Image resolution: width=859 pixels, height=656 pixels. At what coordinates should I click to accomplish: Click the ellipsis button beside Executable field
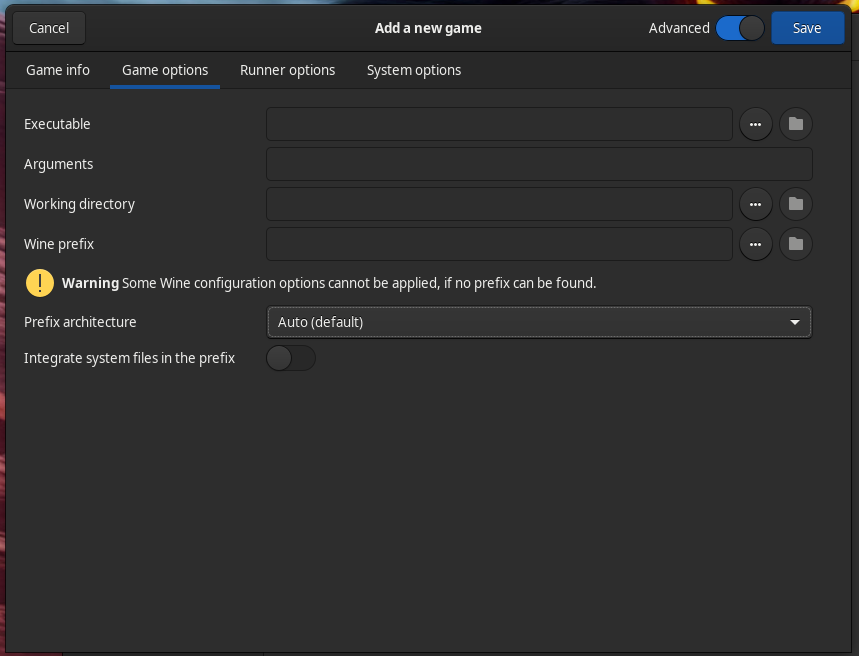[755, 124]
